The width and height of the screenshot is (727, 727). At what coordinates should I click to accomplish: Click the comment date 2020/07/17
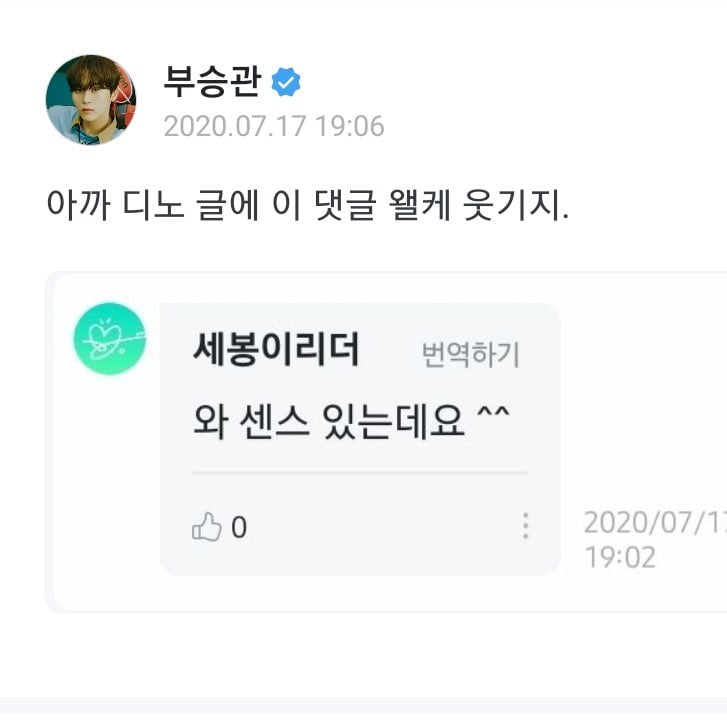(x=654, y=523)
